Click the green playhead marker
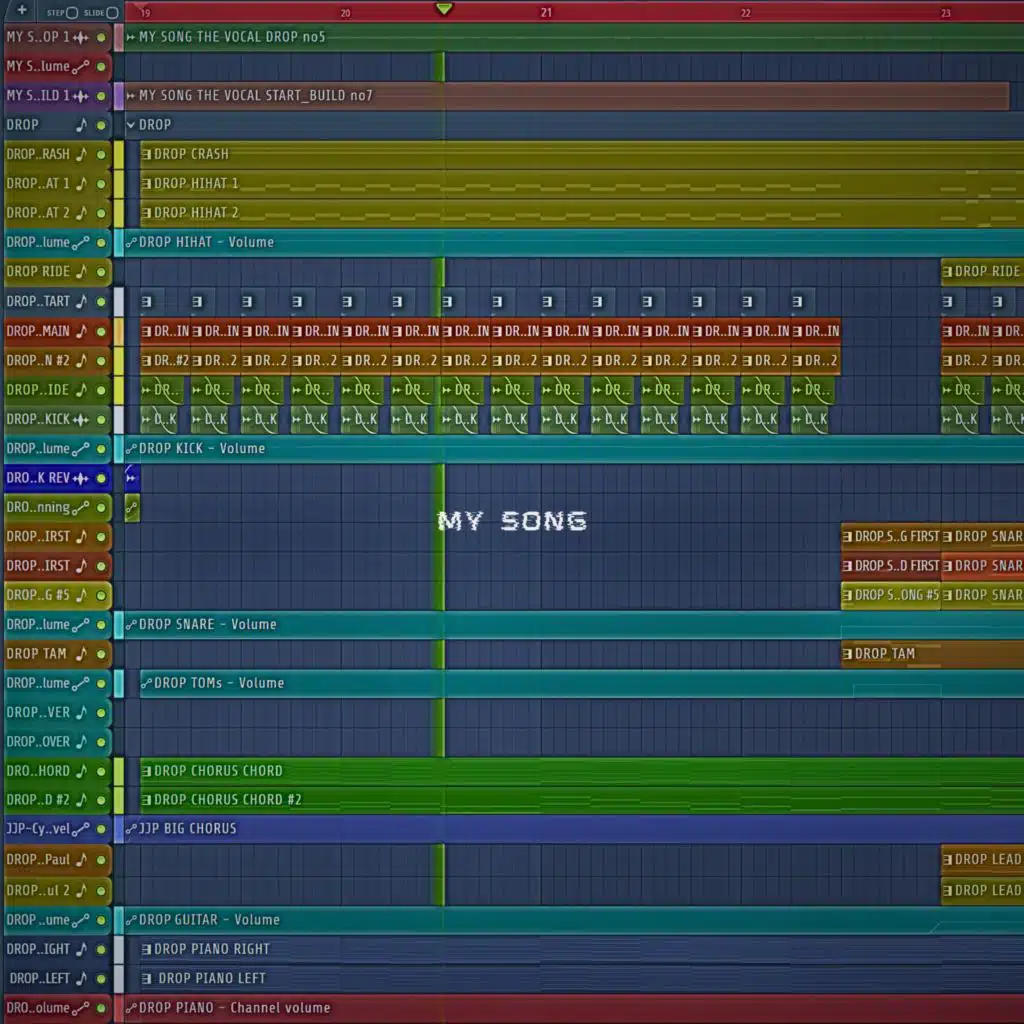Image resolution: width=1024 pixels, height=1024 pixels. (444, 9)
